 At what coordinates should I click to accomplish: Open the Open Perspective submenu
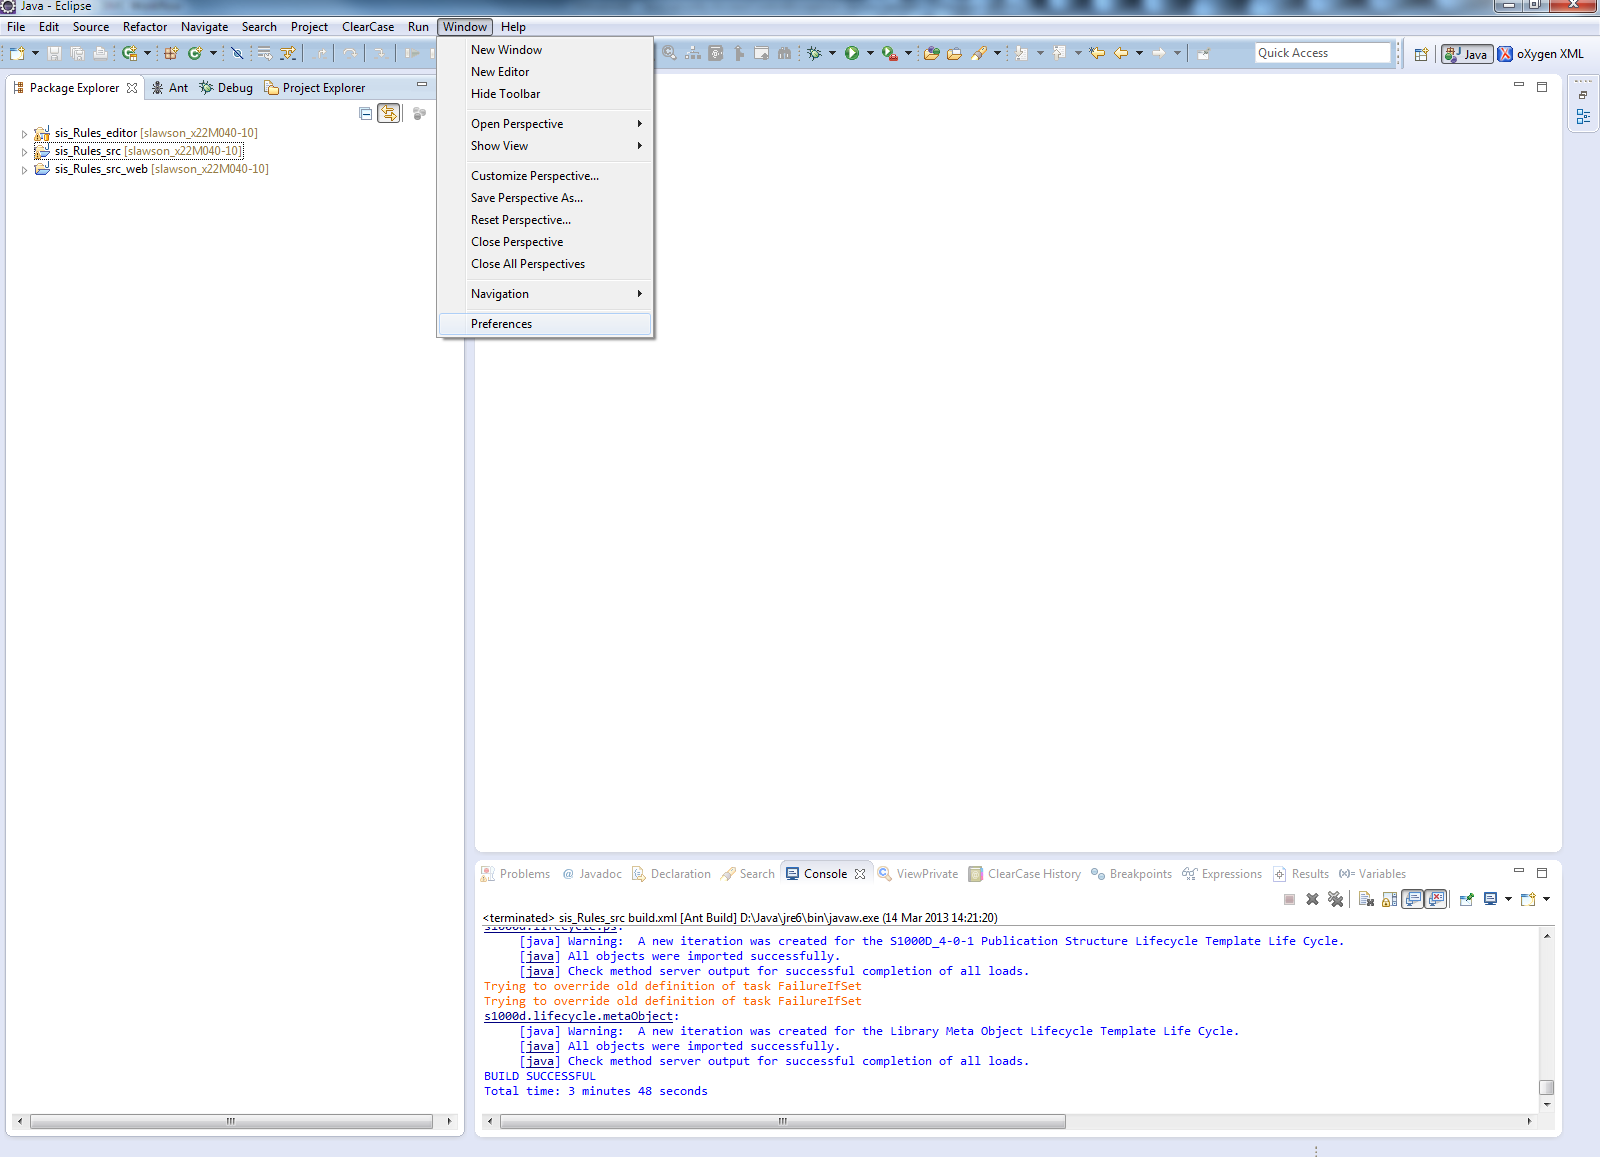545,124
